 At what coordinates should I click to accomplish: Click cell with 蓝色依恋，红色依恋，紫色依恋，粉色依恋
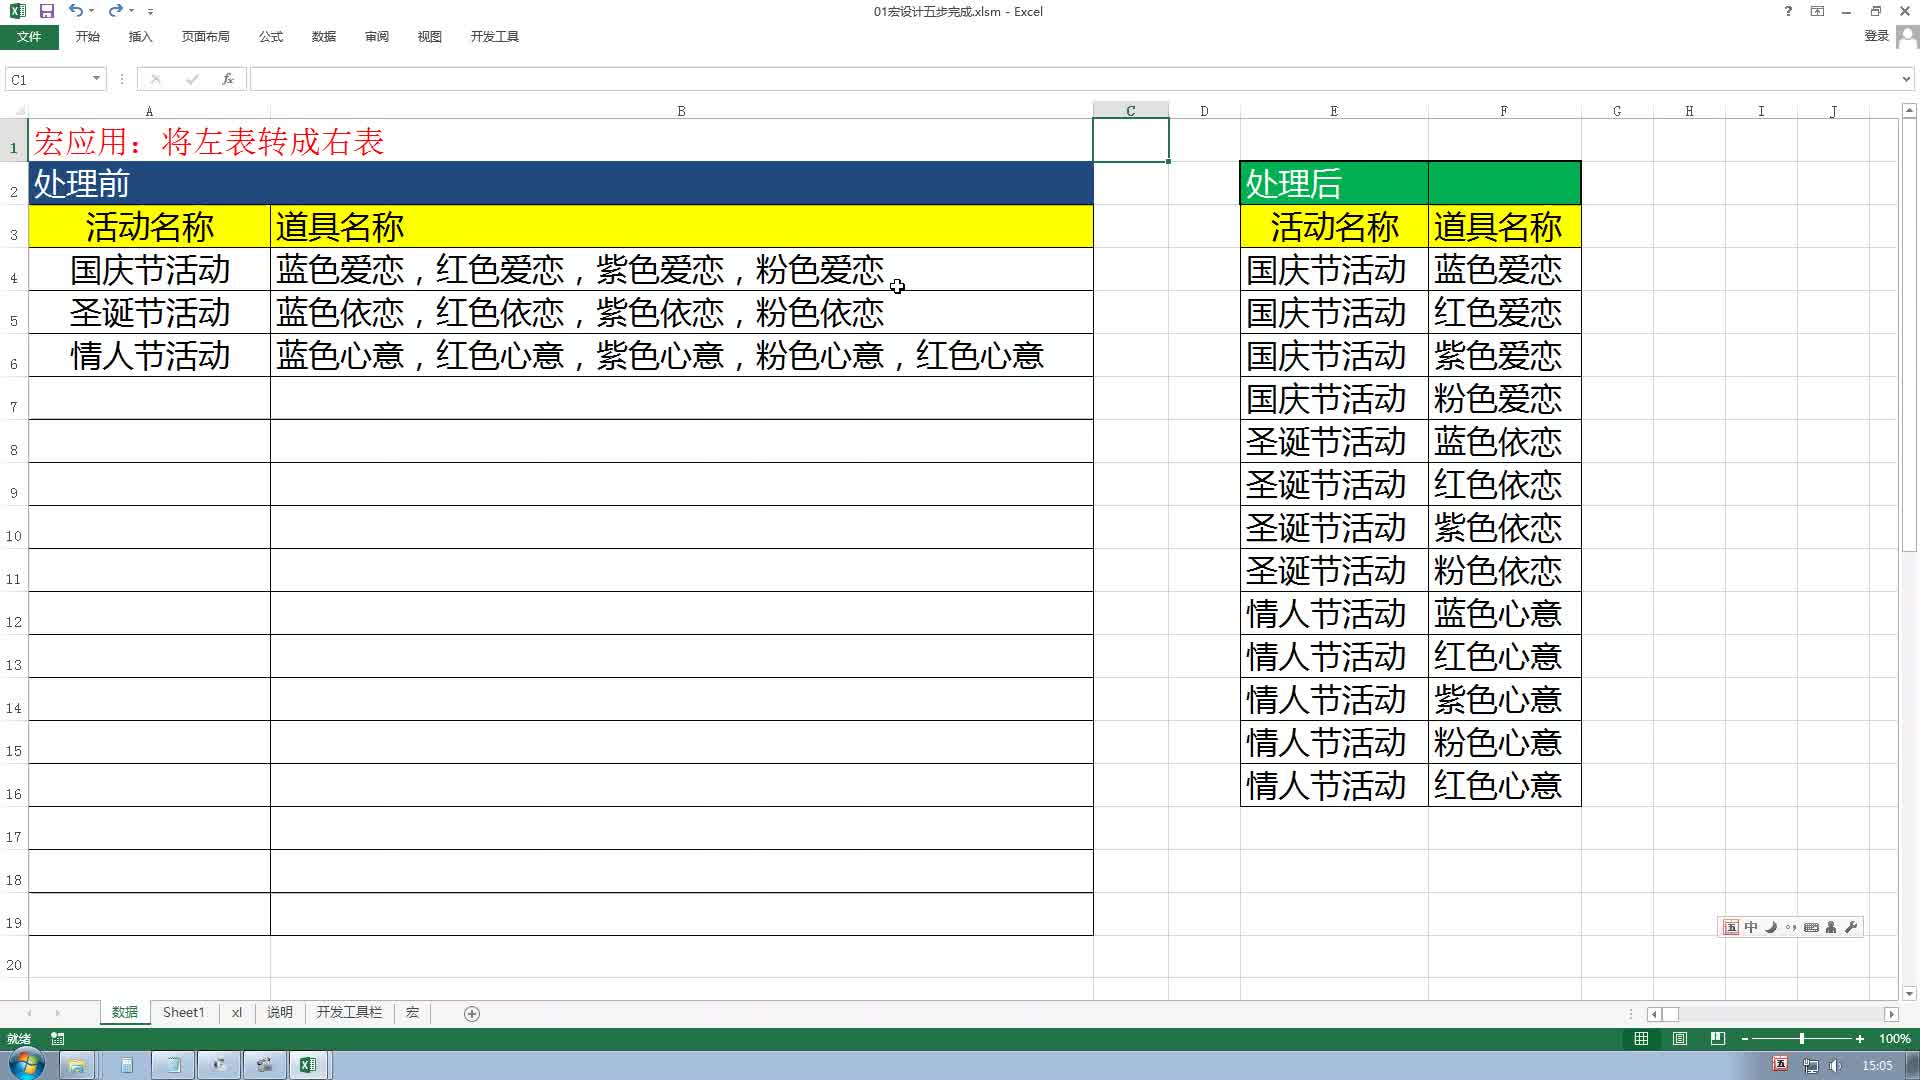point(681,313)
